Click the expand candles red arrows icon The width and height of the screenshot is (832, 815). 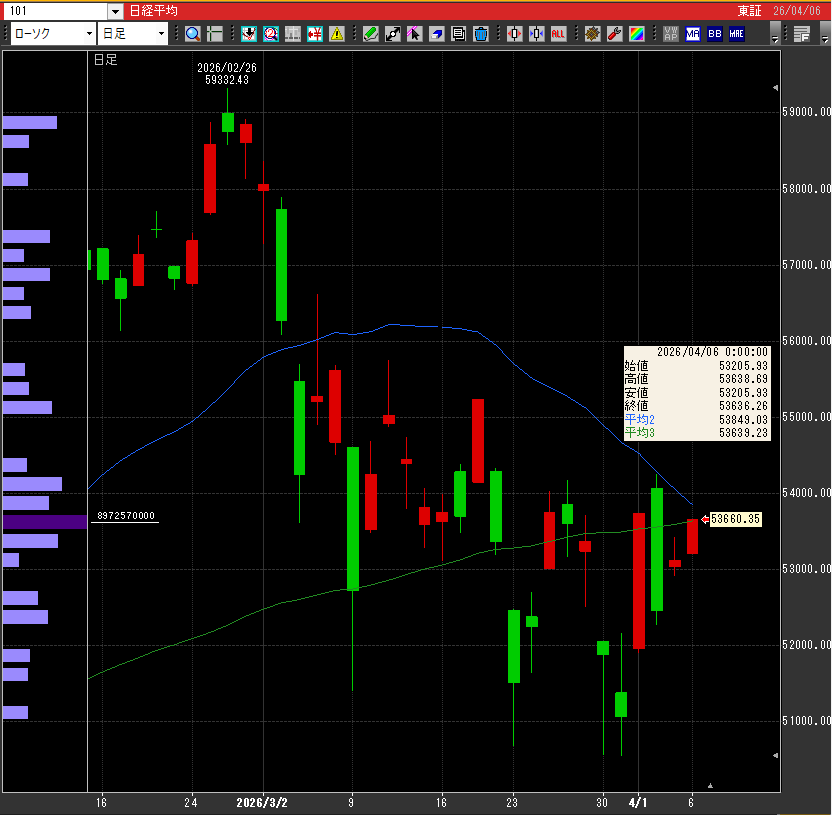pos(514,34)
